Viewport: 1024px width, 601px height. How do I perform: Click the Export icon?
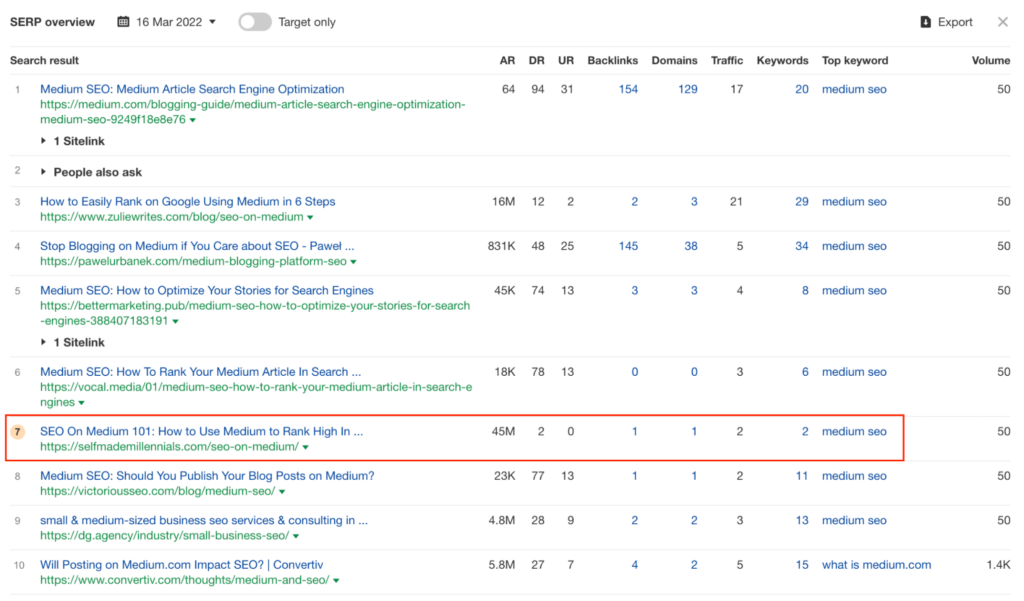925,21
